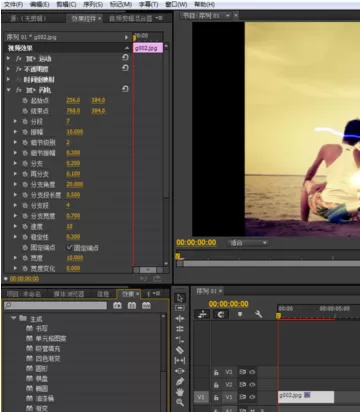Toggle V1 track eye visibility
Viewport: 360px width, 412px height.
click(253, 397)
